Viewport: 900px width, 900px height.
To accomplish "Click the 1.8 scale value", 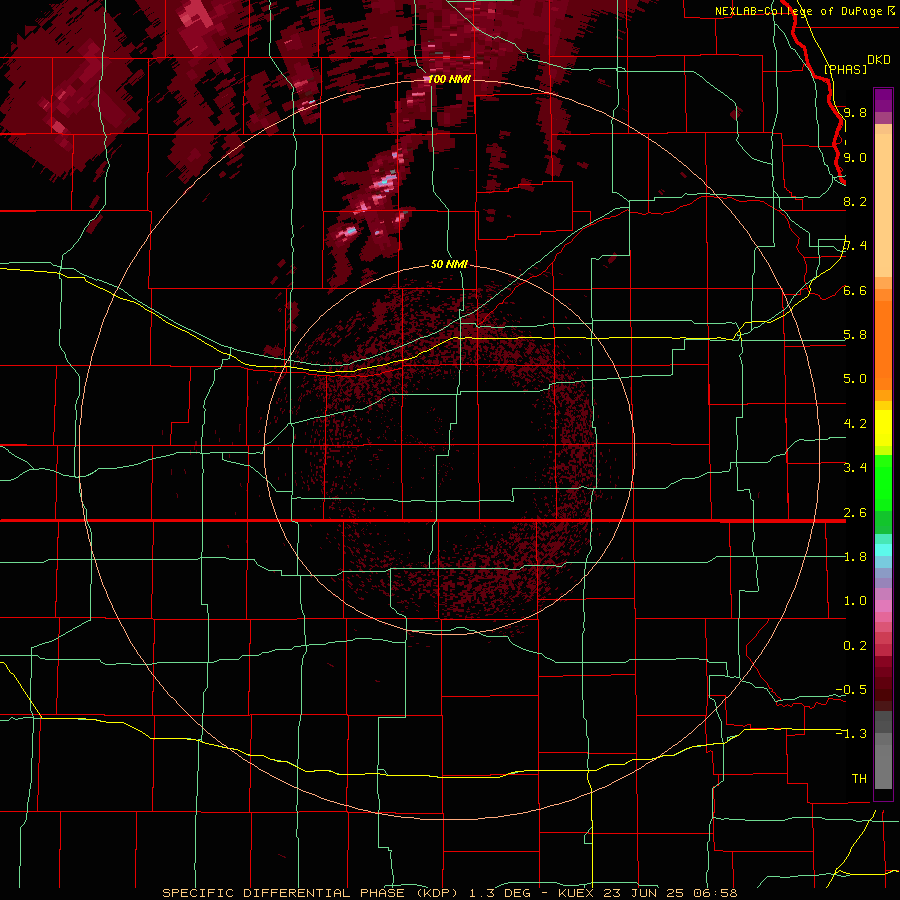I will [855, 557].
